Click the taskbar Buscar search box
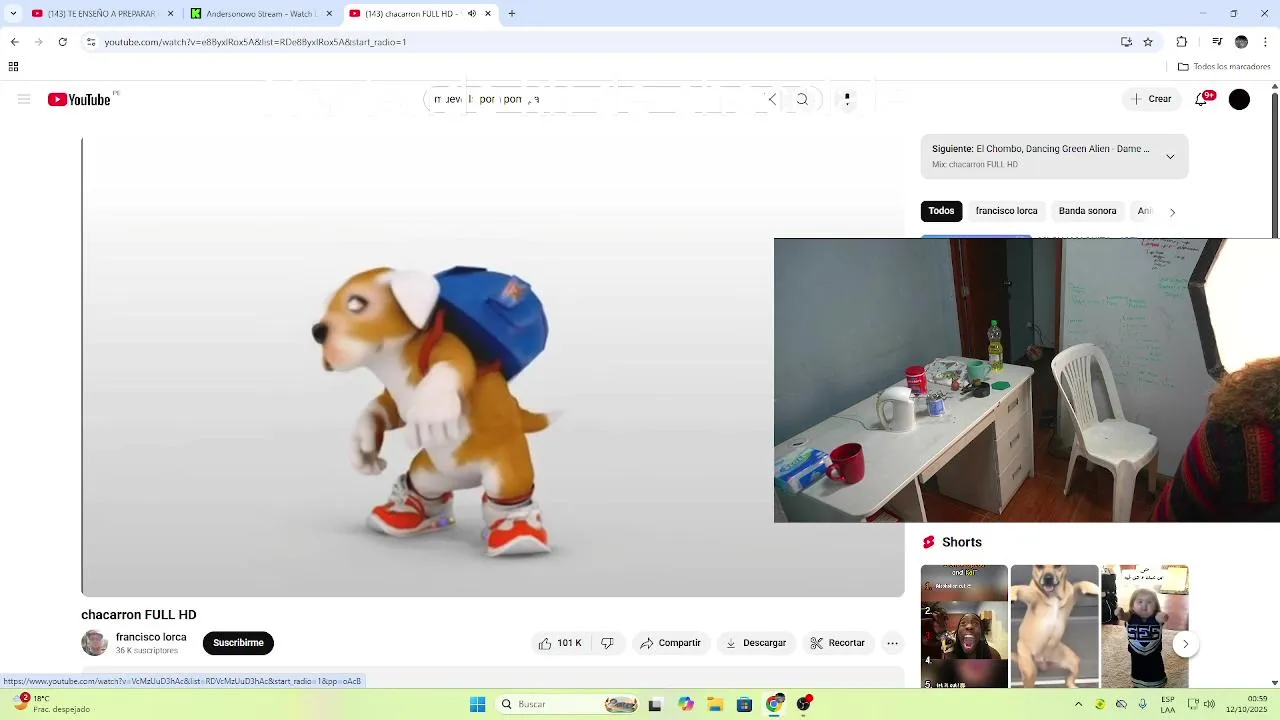This screenshot has width=1280, height=720. click(x=568, y=704)
